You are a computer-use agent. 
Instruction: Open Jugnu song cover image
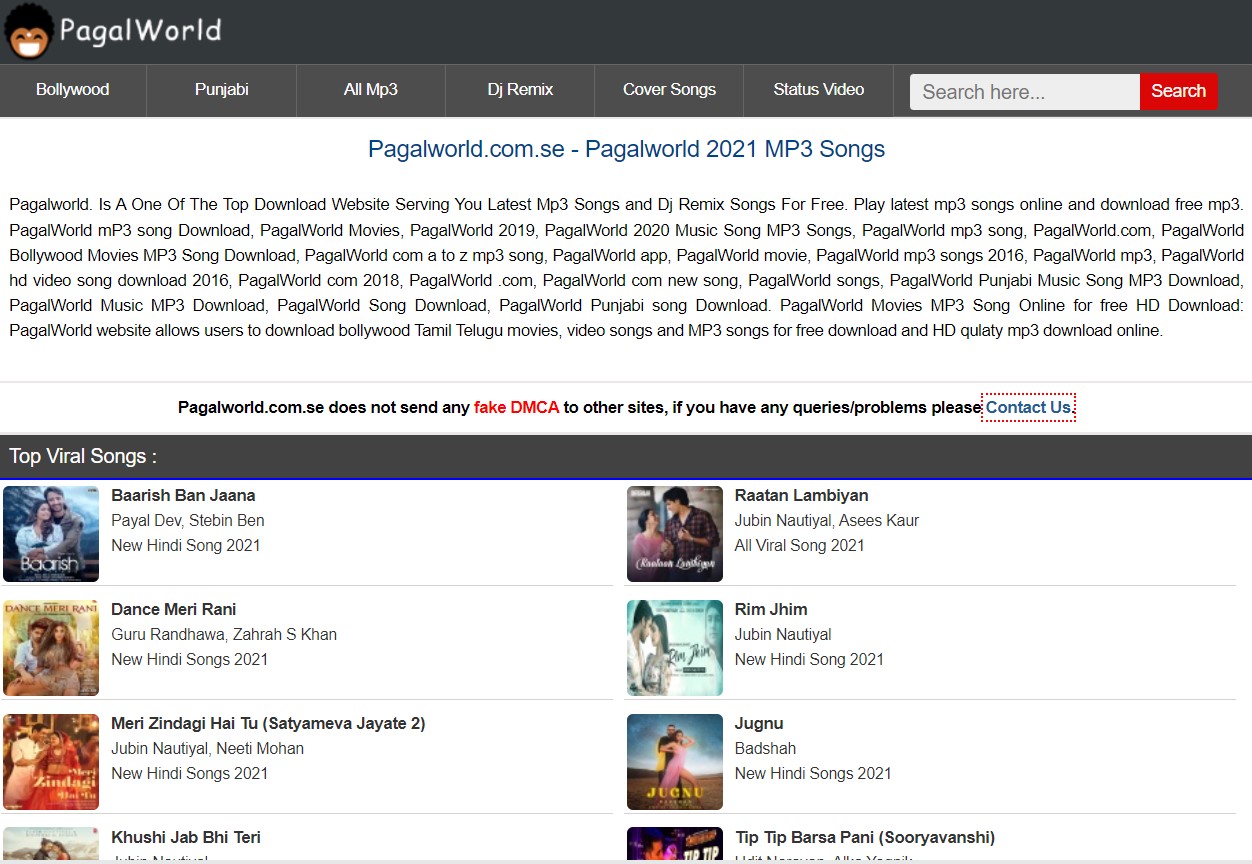[675, 762]
